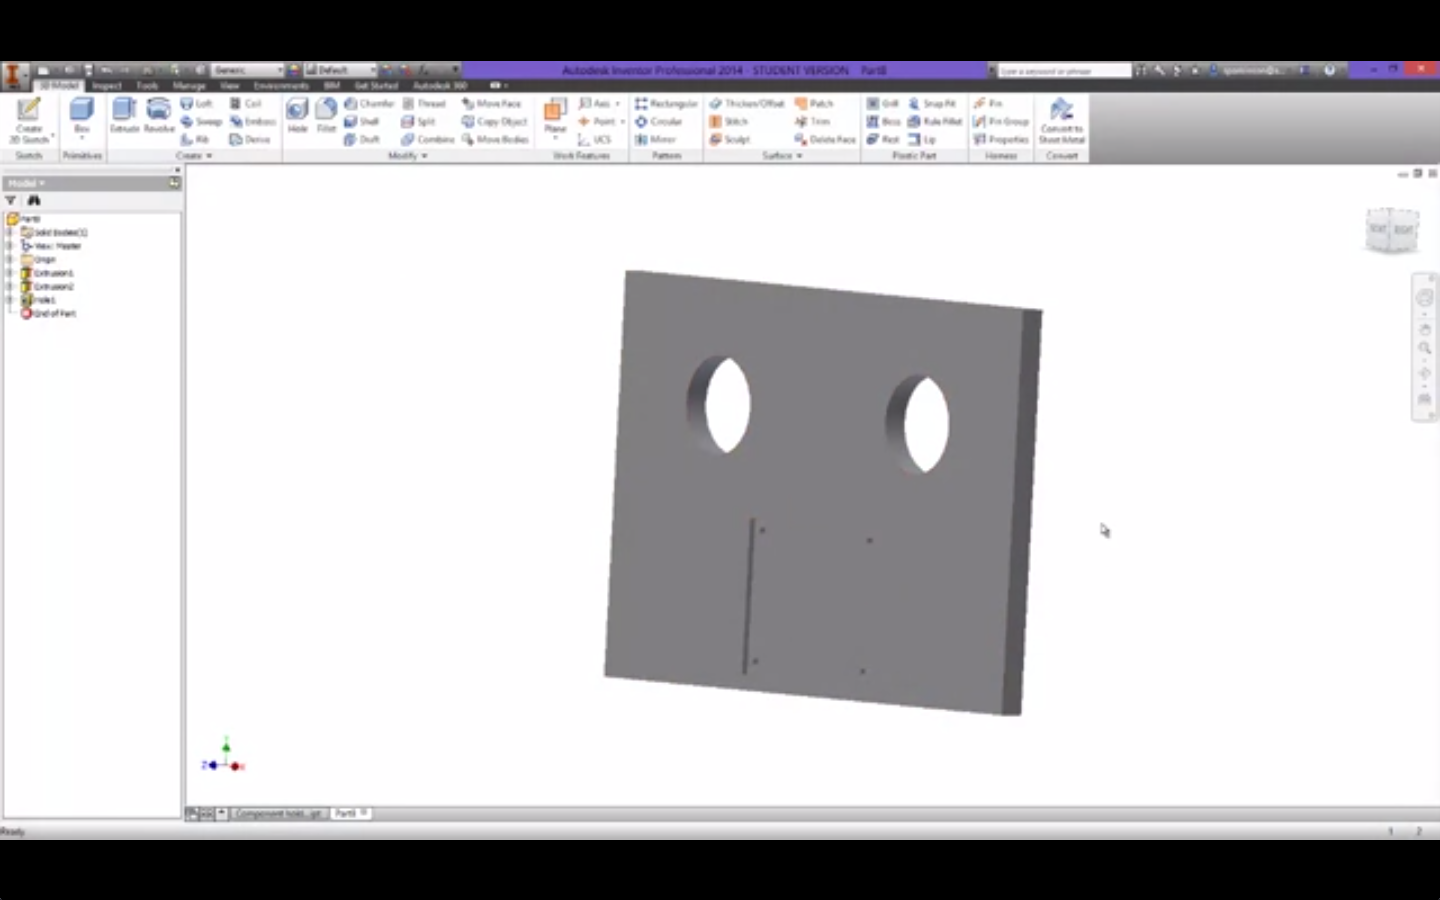Screen dimensions: 1440x900
Task: Open the Autodesk 360 ribbon tab
Action: coord(440,86)
